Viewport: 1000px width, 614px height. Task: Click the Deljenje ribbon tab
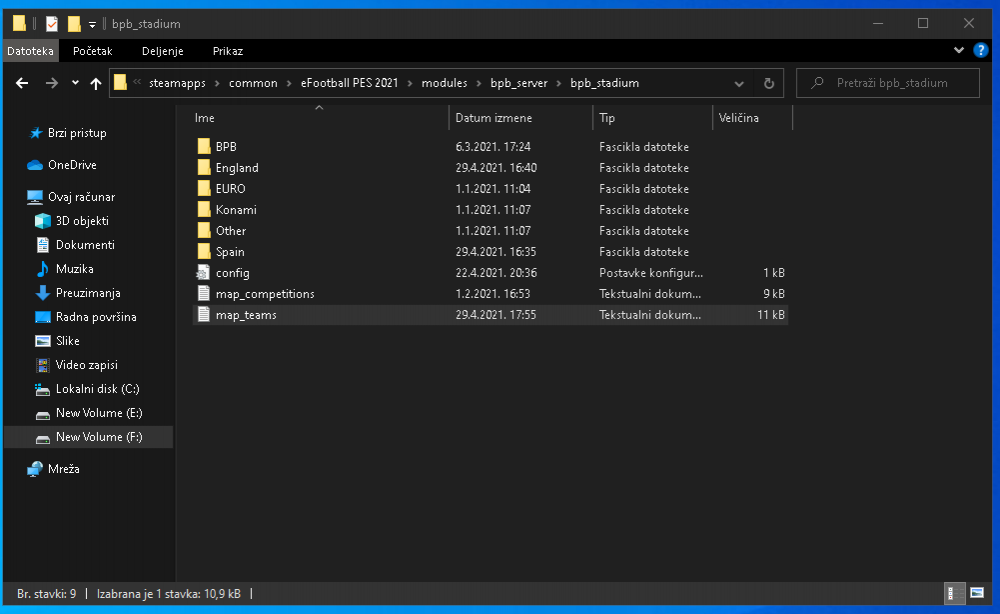point(162,51)
